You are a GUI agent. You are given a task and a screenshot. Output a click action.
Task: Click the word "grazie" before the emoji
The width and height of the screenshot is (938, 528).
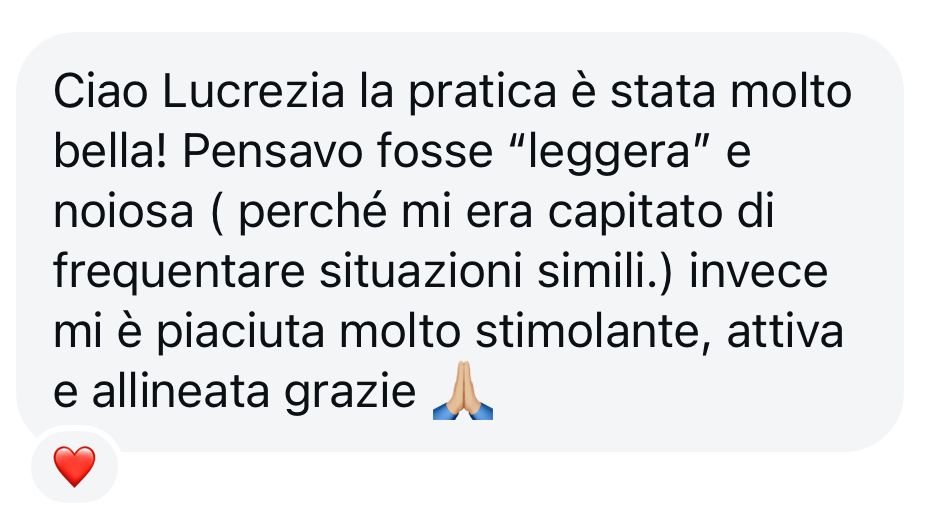tap(349, 393)
